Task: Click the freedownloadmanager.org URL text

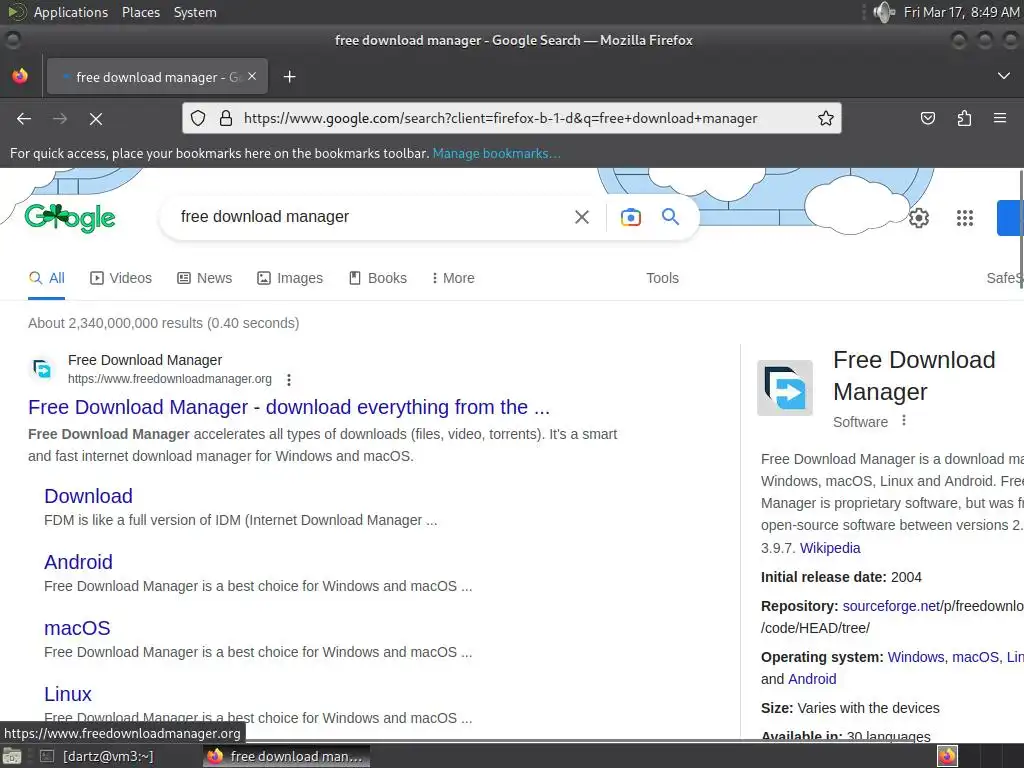Action: click(x=170, y=379)
